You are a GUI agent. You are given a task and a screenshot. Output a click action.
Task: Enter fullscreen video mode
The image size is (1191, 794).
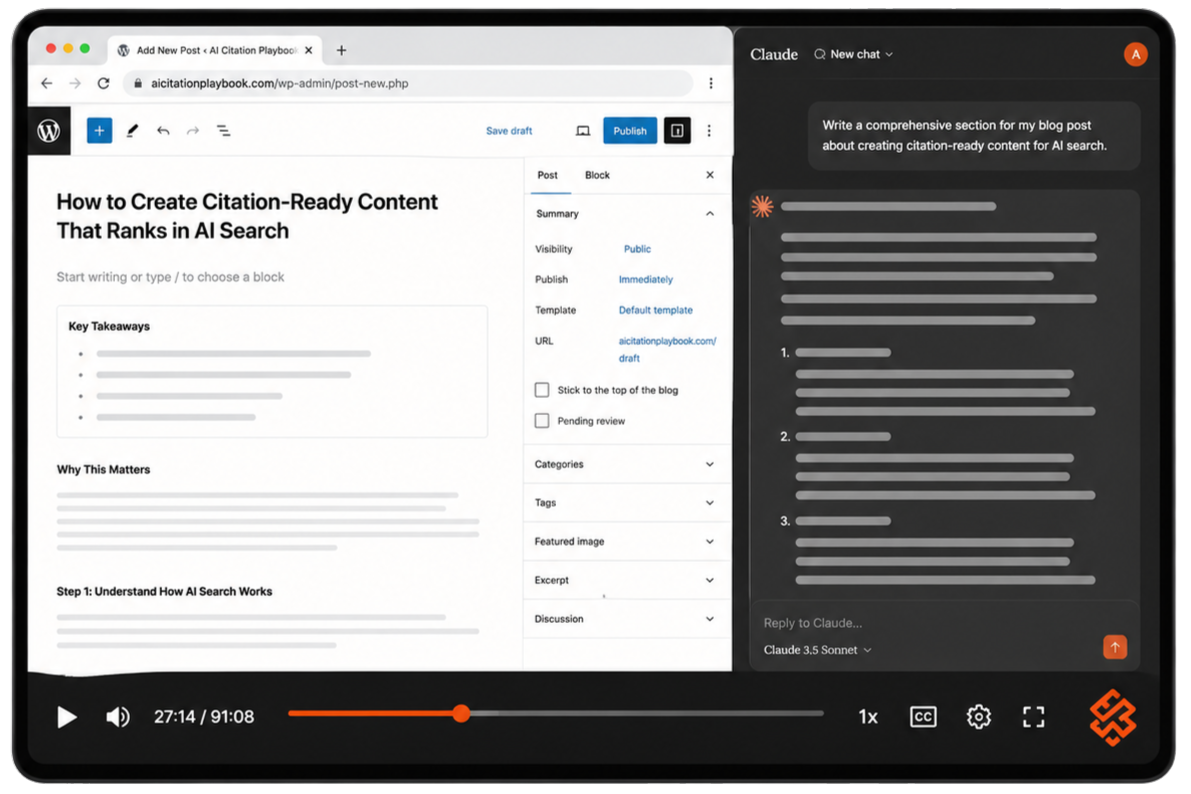point(1033,716)
